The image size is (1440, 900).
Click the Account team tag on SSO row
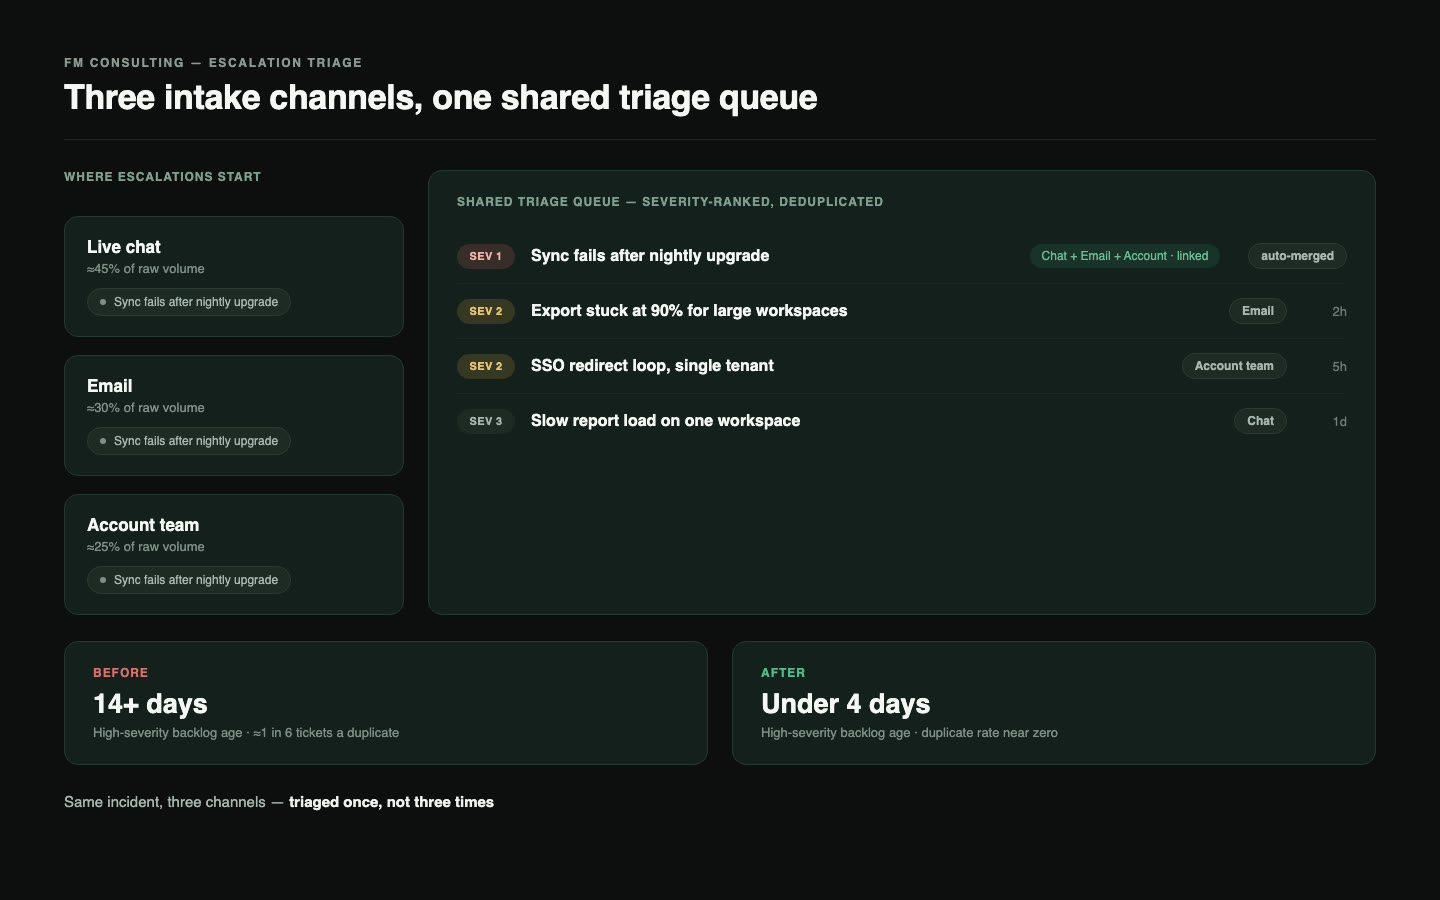(1234, 366)
